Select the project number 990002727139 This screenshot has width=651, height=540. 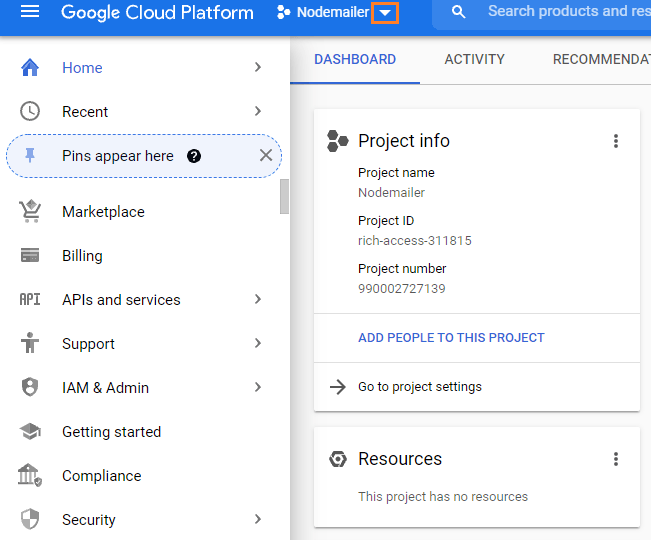(x=402, y=288)
